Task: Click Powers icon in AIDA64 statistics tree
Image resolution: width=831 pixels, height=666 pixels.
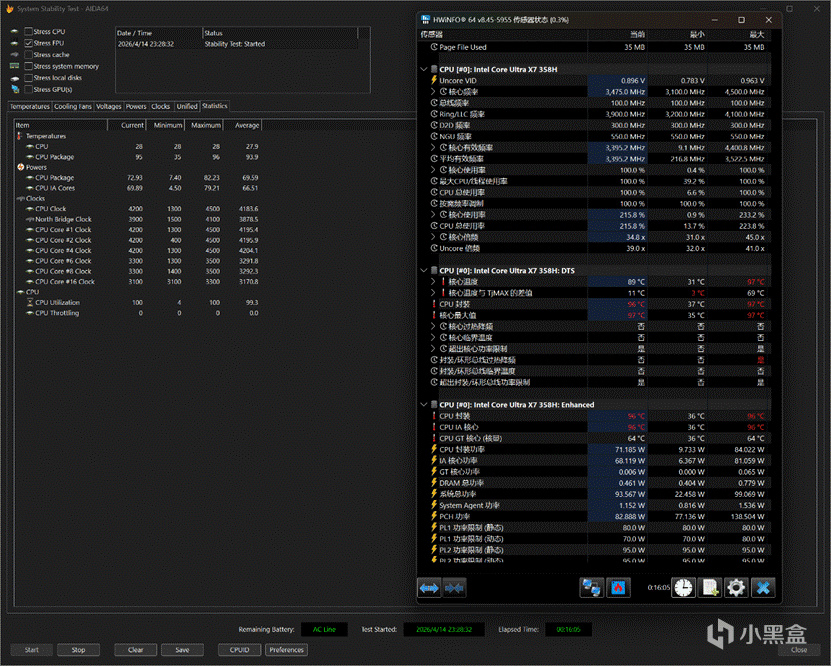Action: click(21, 167)
